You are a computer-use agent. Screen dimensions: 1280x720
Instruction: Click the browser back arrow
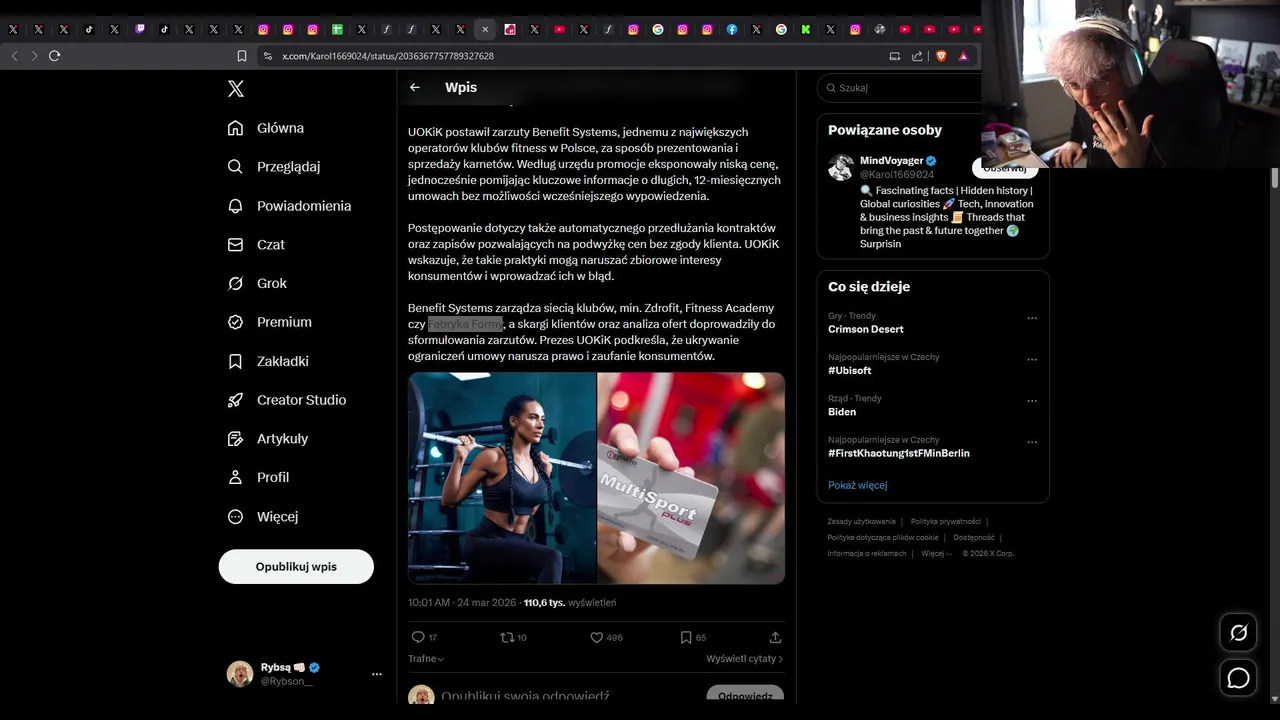(14, 56)
